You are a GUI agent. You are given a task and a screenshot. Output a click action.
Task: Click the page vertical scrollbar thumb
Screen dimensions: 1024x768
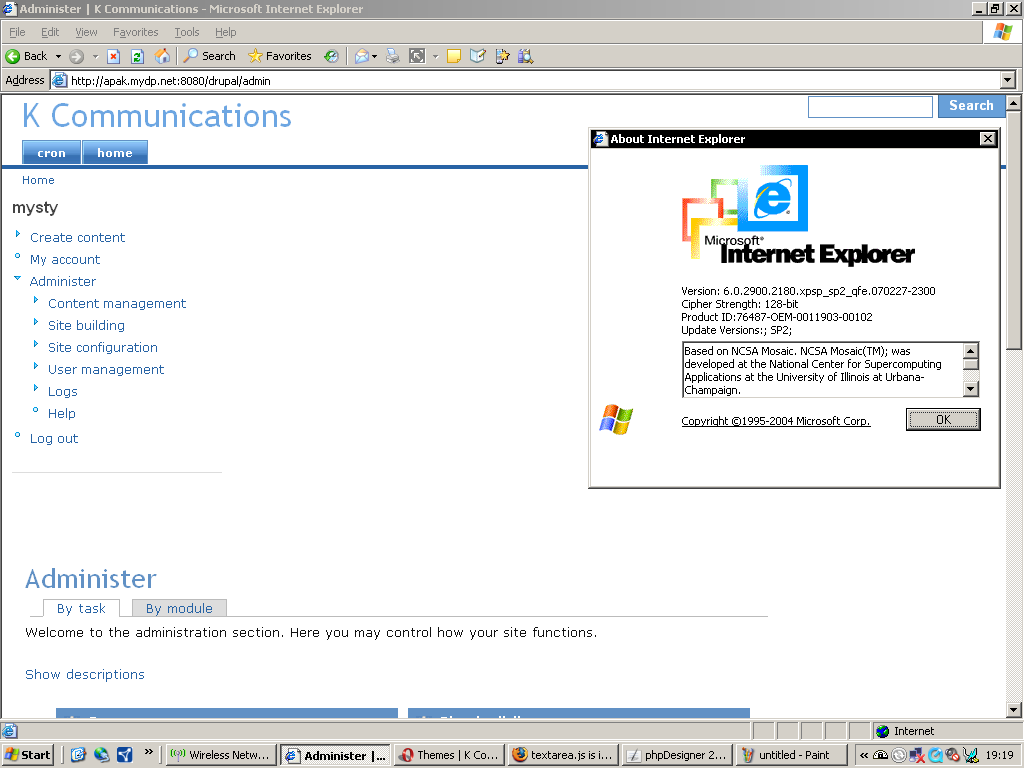pyautogui.click(x=1014, y=229)
